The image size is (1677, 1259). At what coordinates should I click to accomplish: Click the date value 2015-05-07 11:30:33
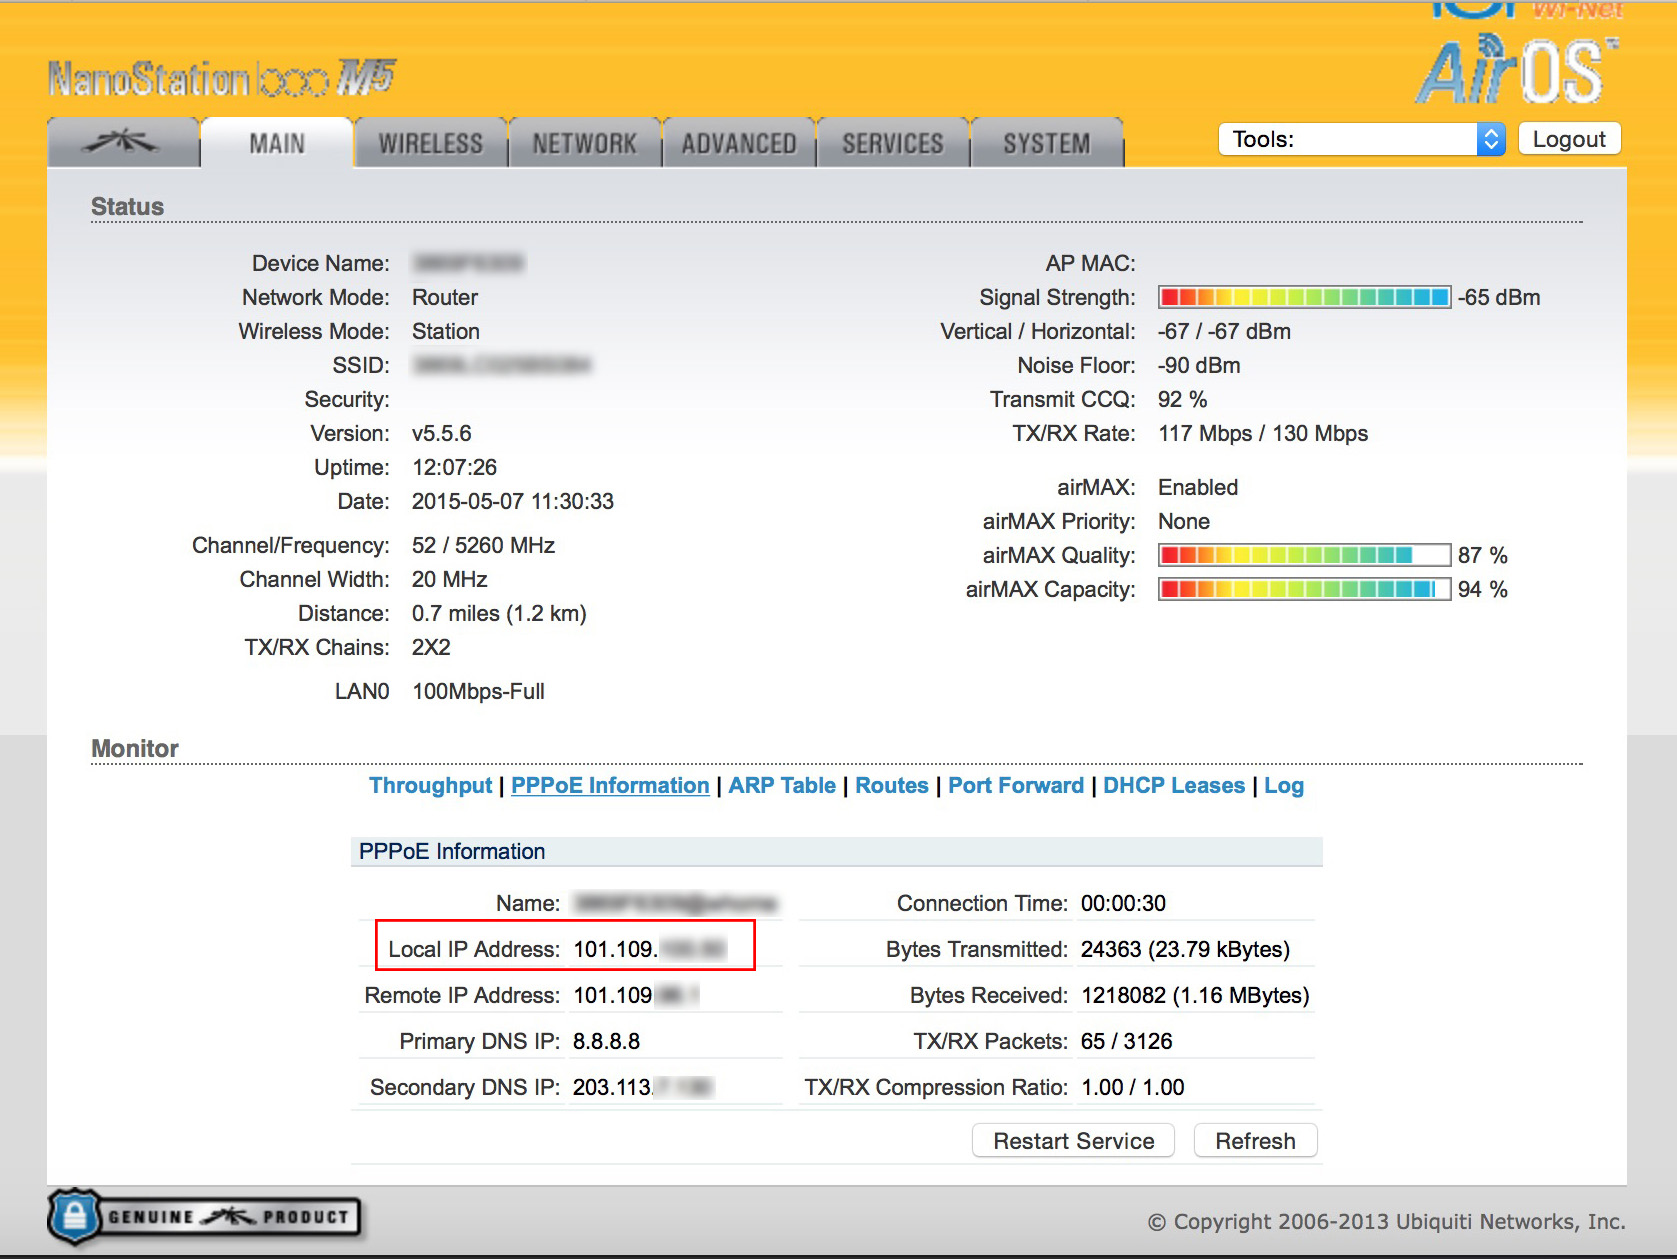tap(513, 501)
